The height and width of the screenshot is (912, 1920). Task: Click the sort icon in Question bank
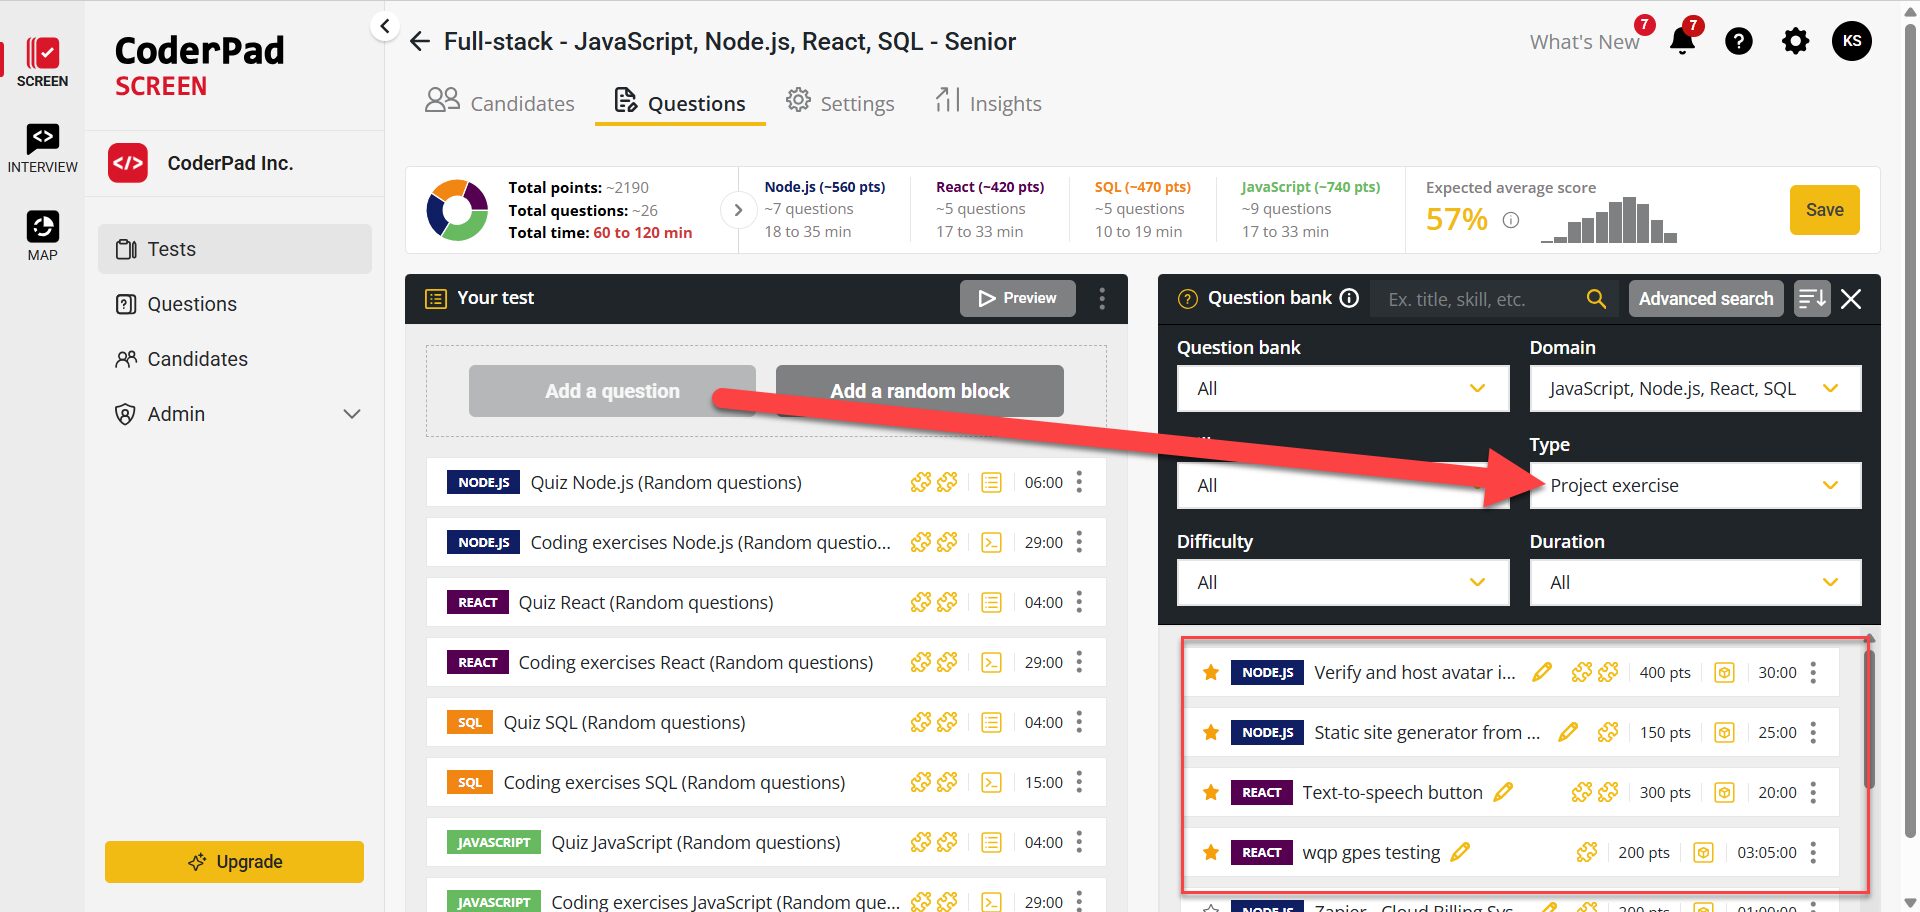pos(1811,298)
